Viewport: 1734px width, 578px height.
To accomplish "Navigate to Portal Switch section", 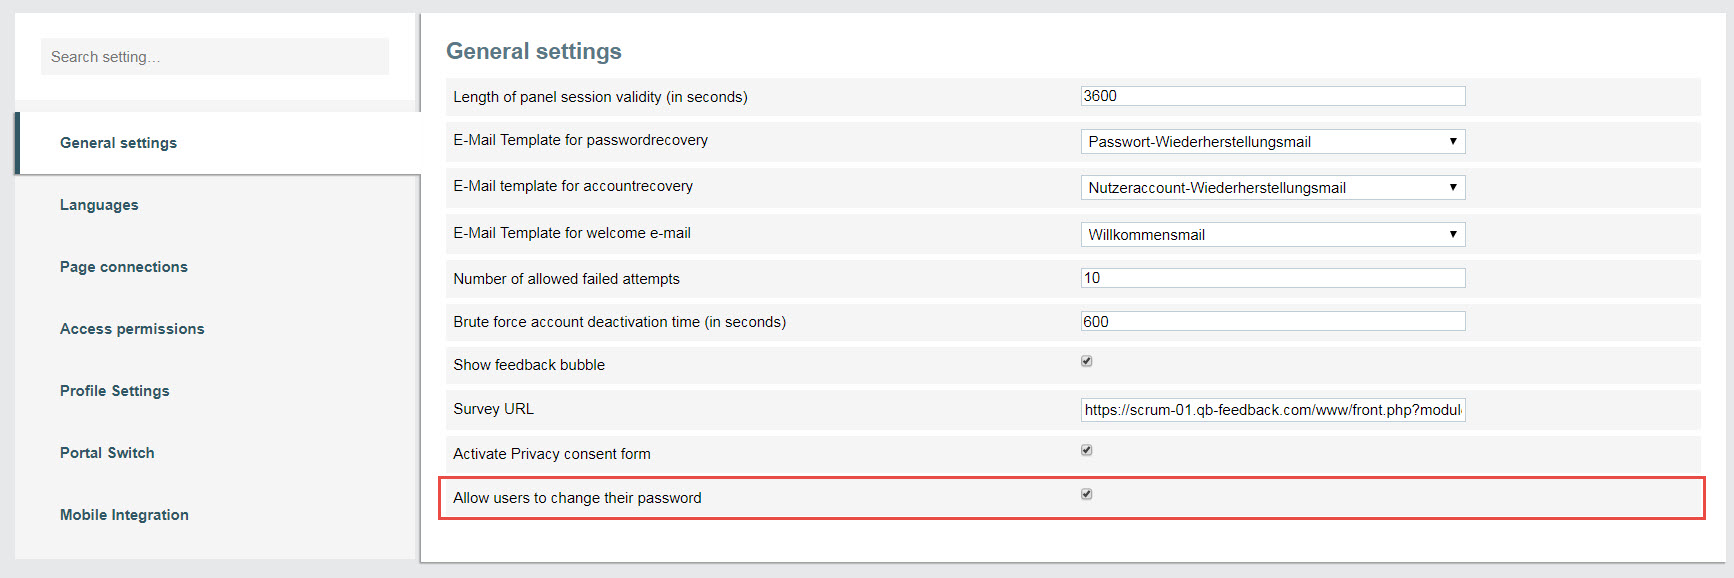I will [x=107, y=453].
